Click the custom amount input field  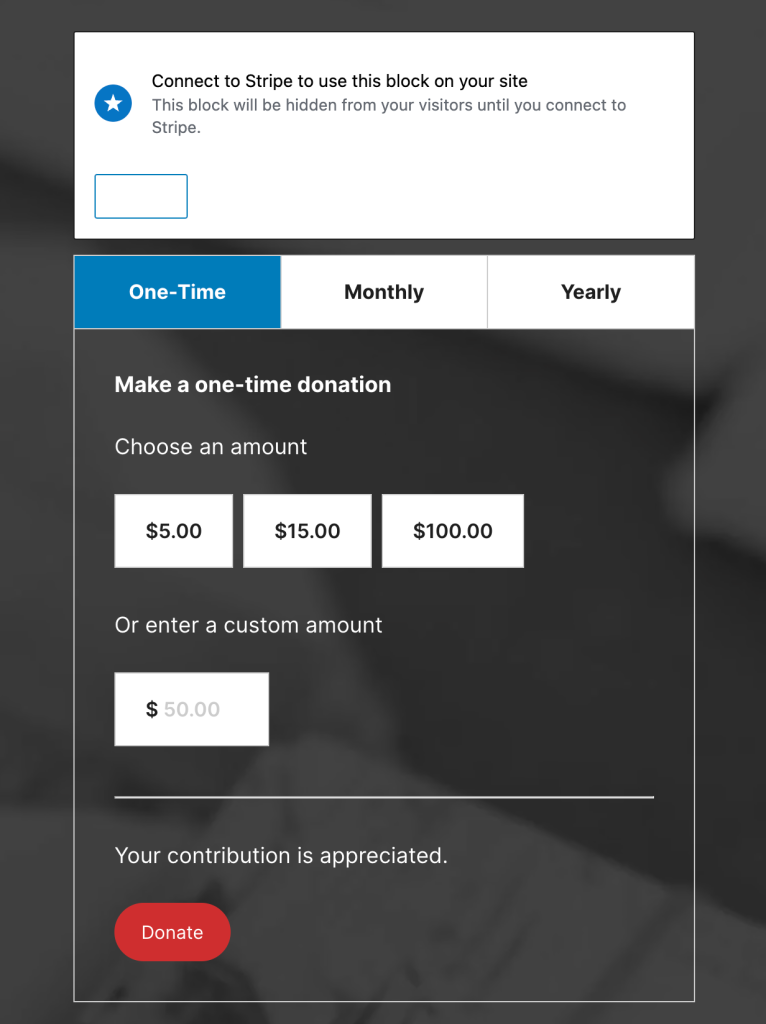tap(191, 709)
